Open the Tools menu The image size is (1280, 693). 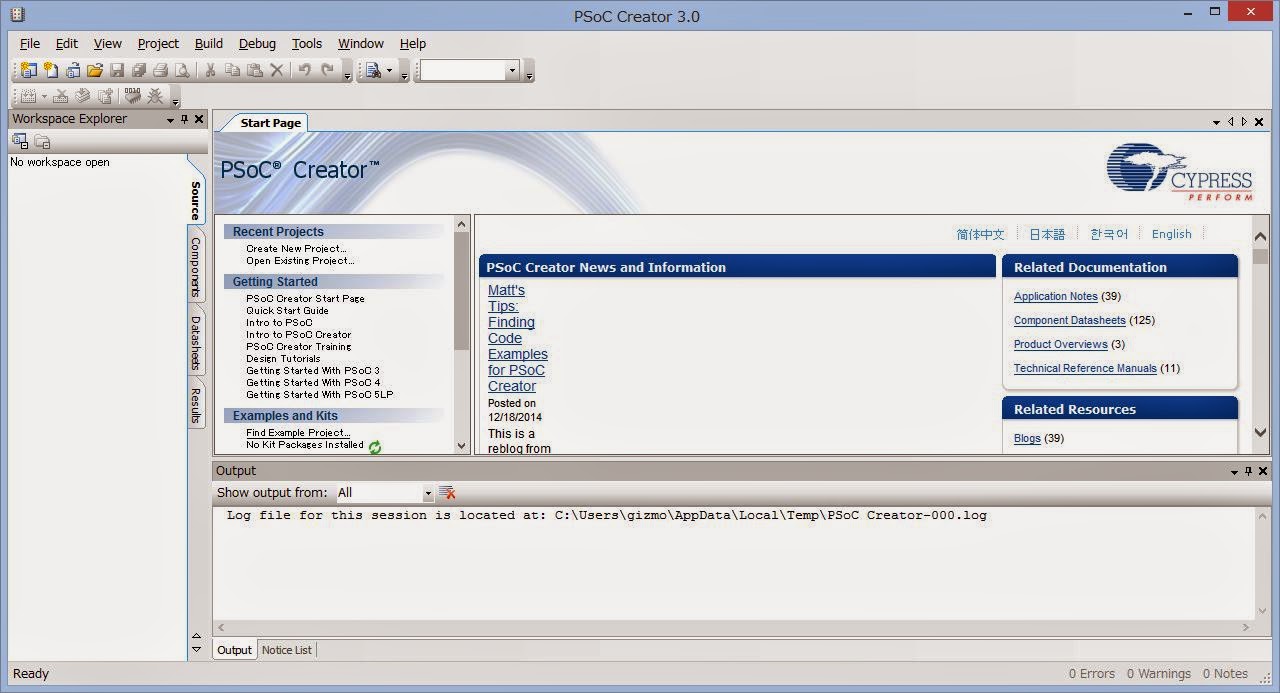coord(307,43)
